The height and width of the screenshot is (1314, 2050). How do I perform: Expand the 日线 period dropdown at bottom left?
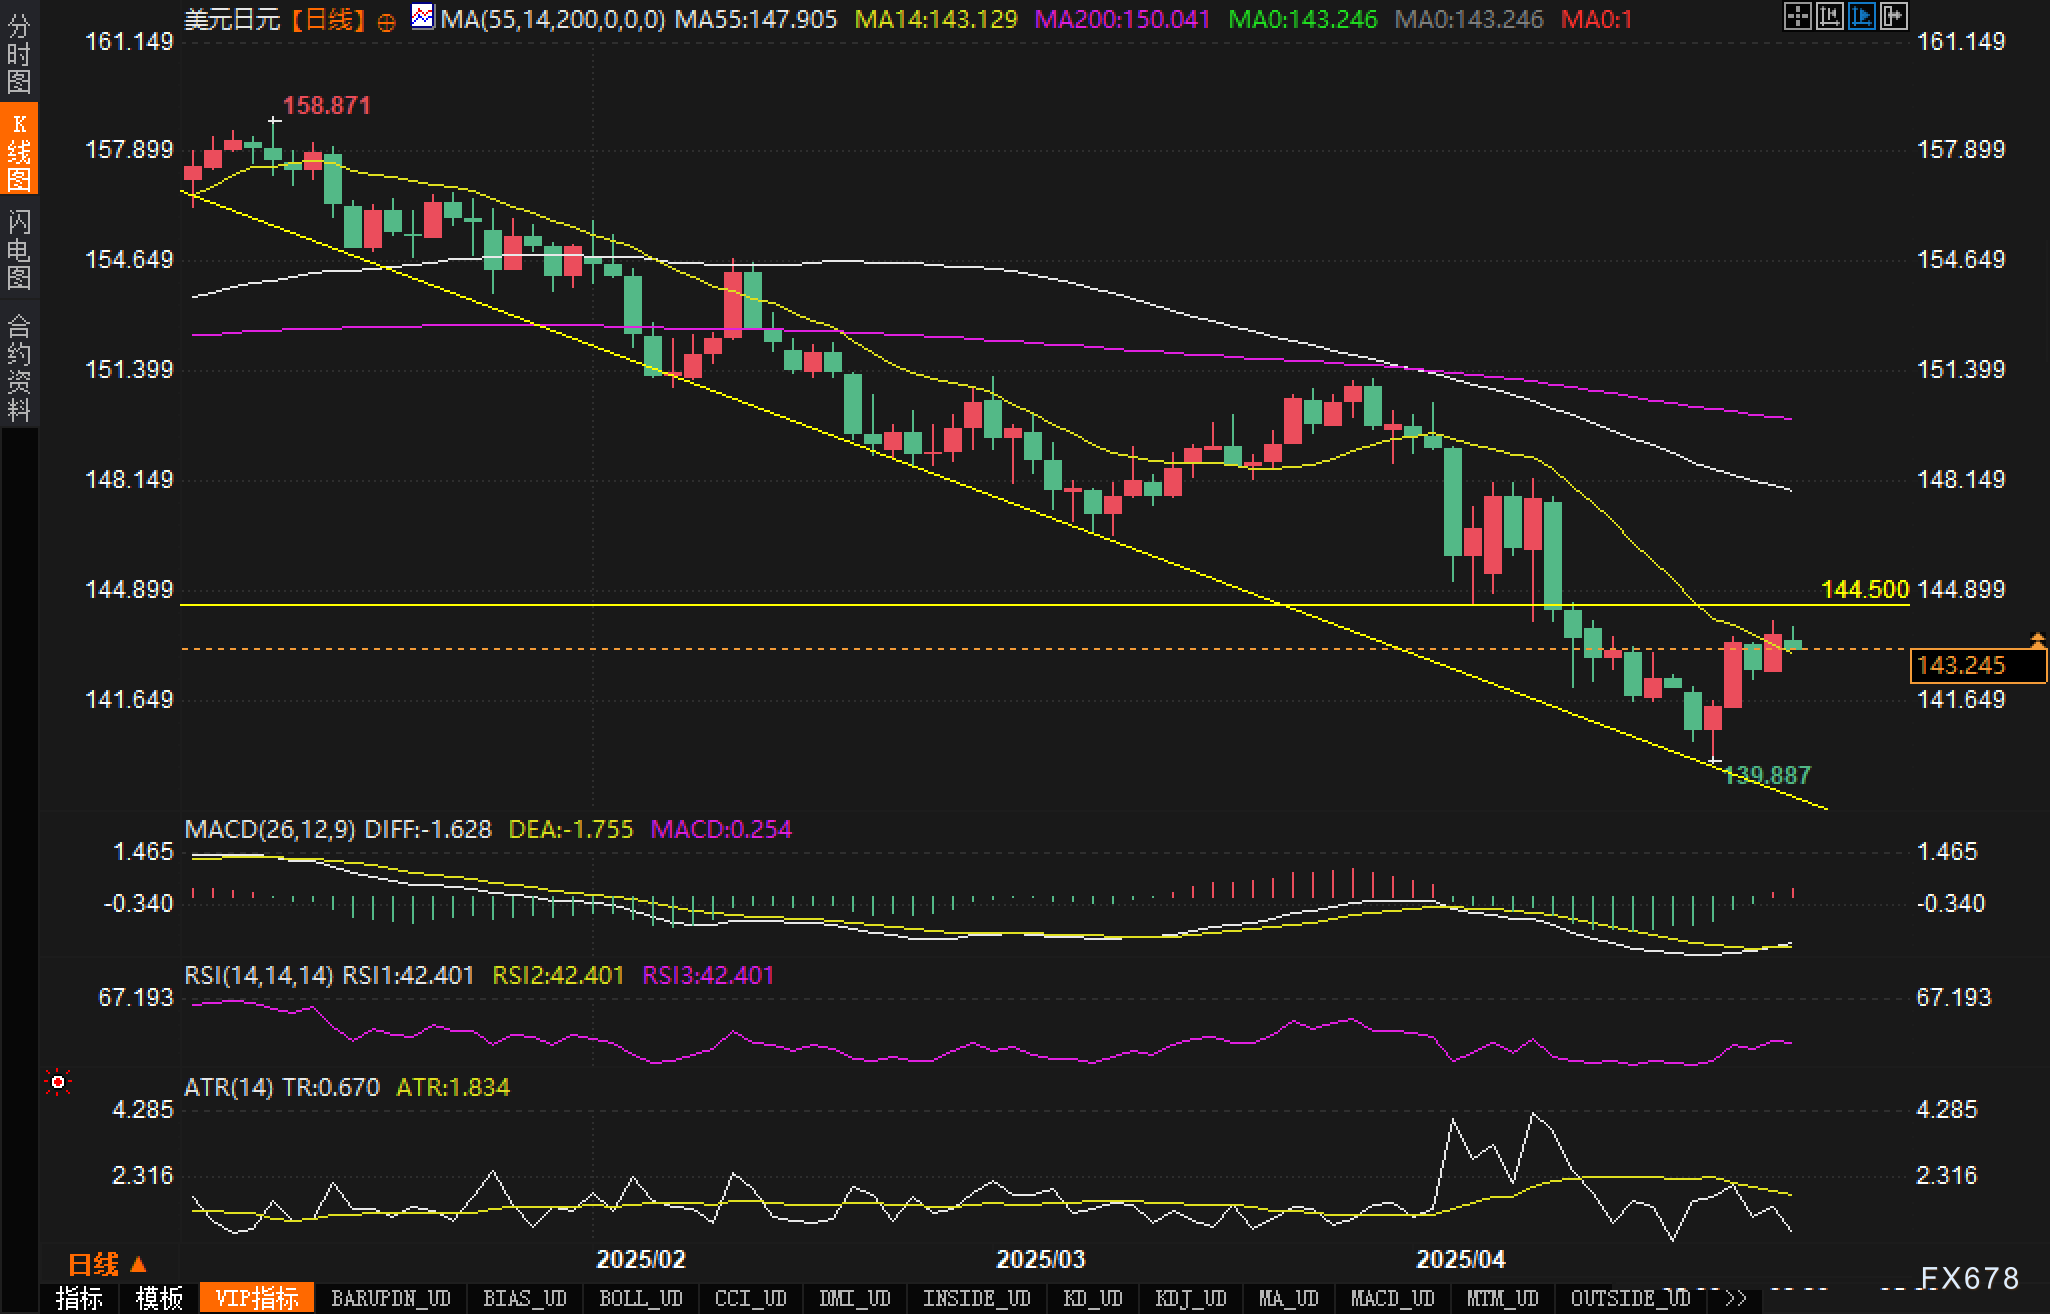pos(107,1264)
